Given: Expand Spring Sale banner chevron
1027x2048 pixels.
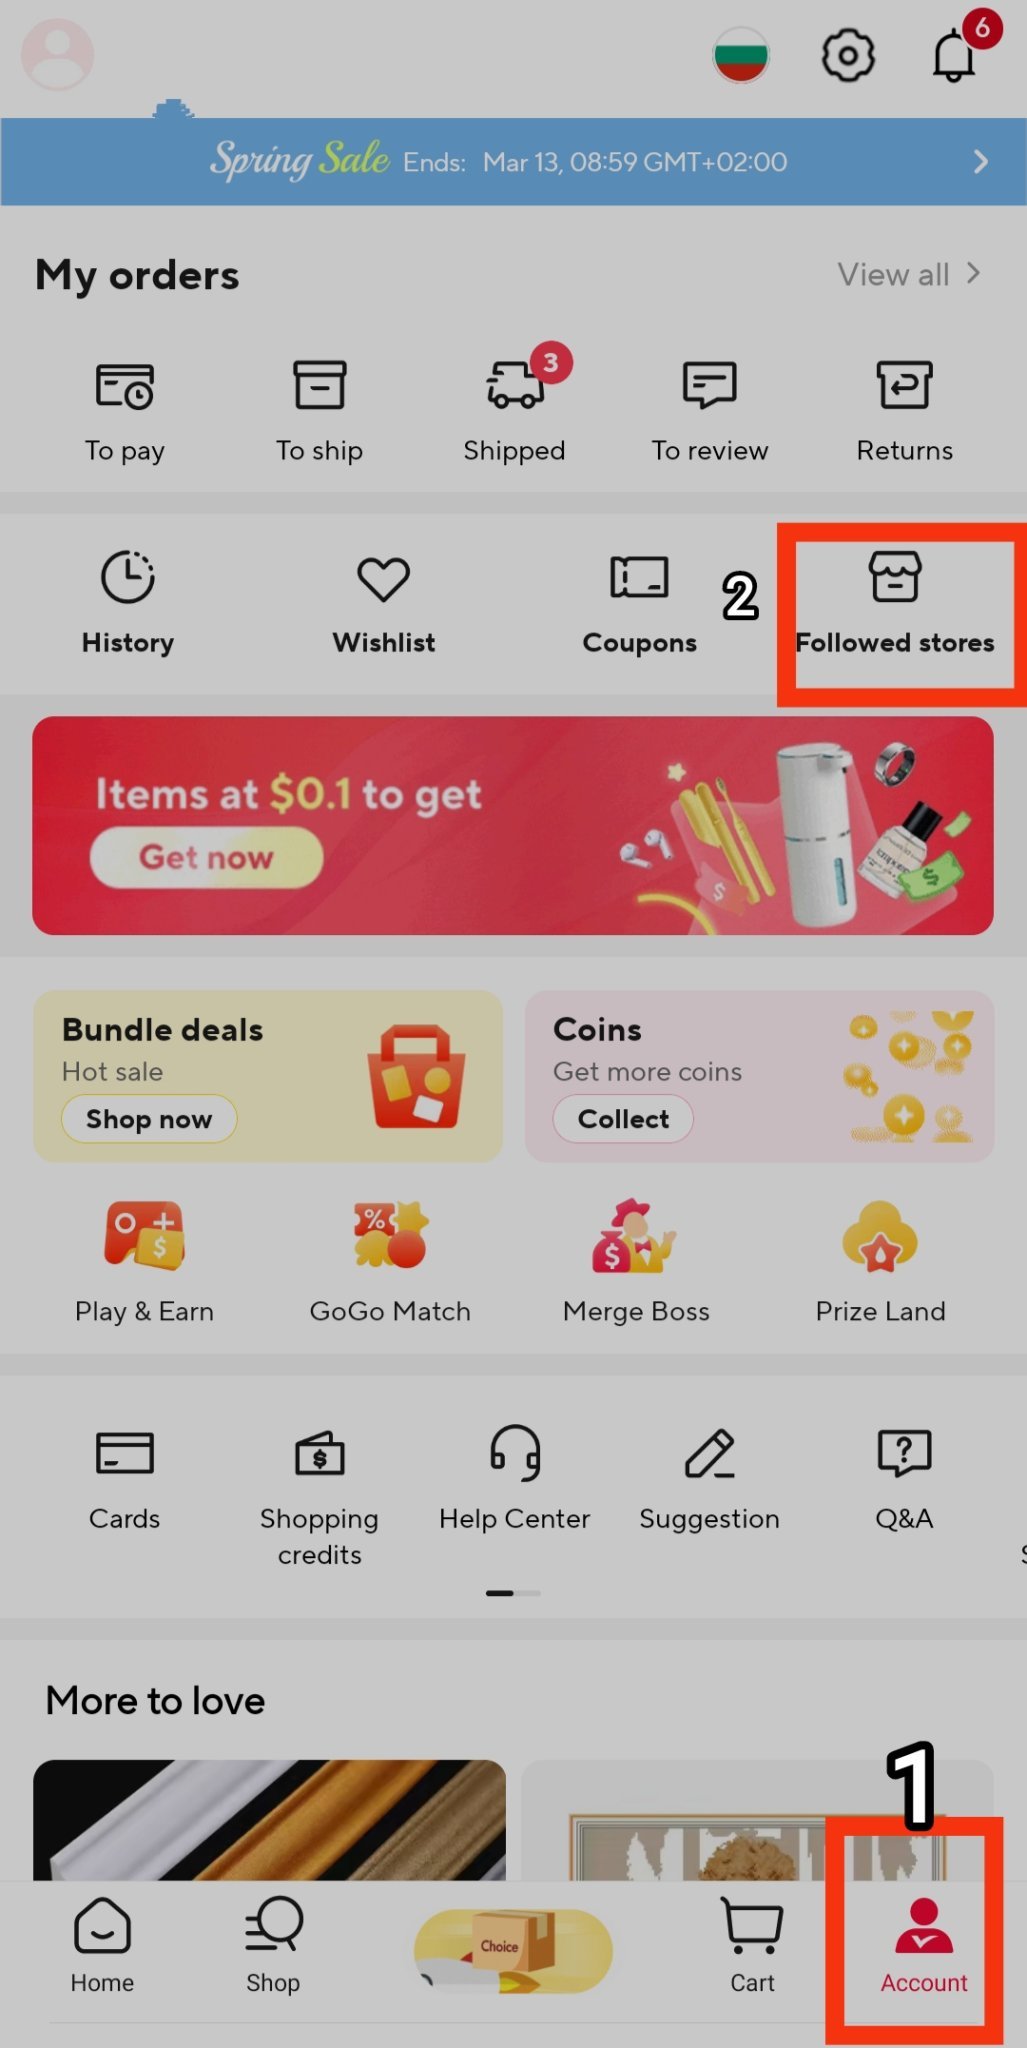Looking at the screenshot, I should tap(981, 162).
